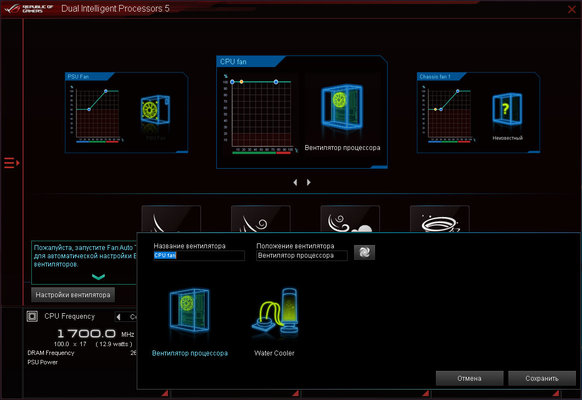Image resolution: width=582 pixels, height=400 pixels.
Task: Select the Water Cooler icon
Action: [x=275, y=313]
